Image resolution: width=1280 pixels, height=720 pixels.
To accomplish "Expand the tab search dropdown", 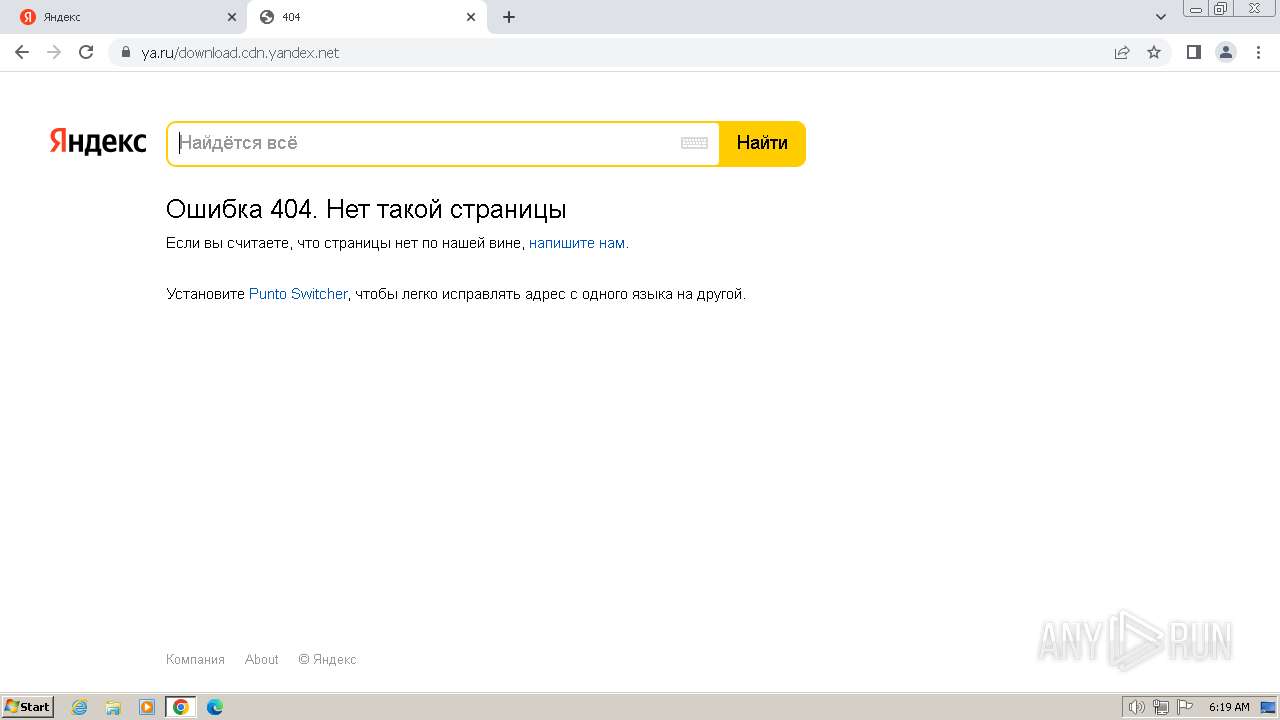I will pos(1161,17).
